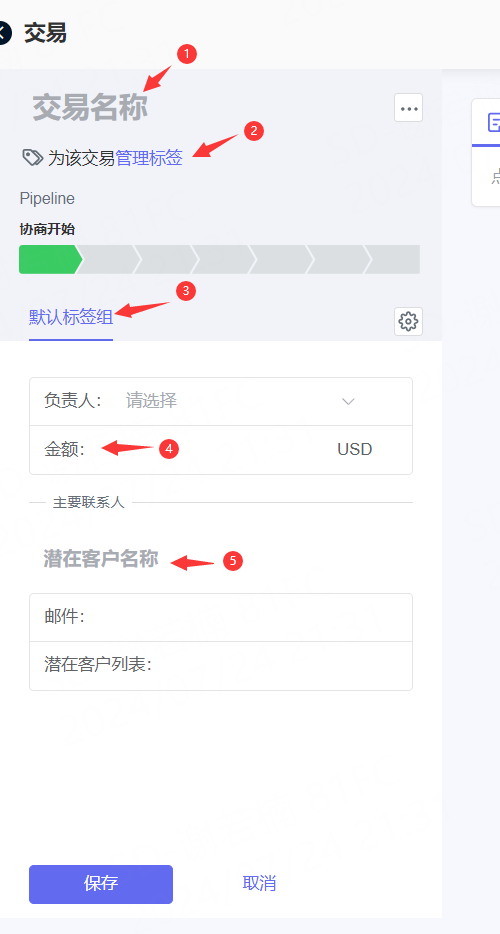
Task: Click the tag icon beside 为该交易
Action: [32, 158]
